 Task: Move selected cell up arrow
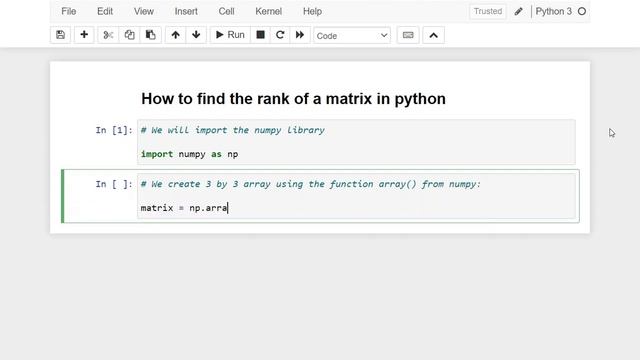pyautogui.click(x=176, y=35)
